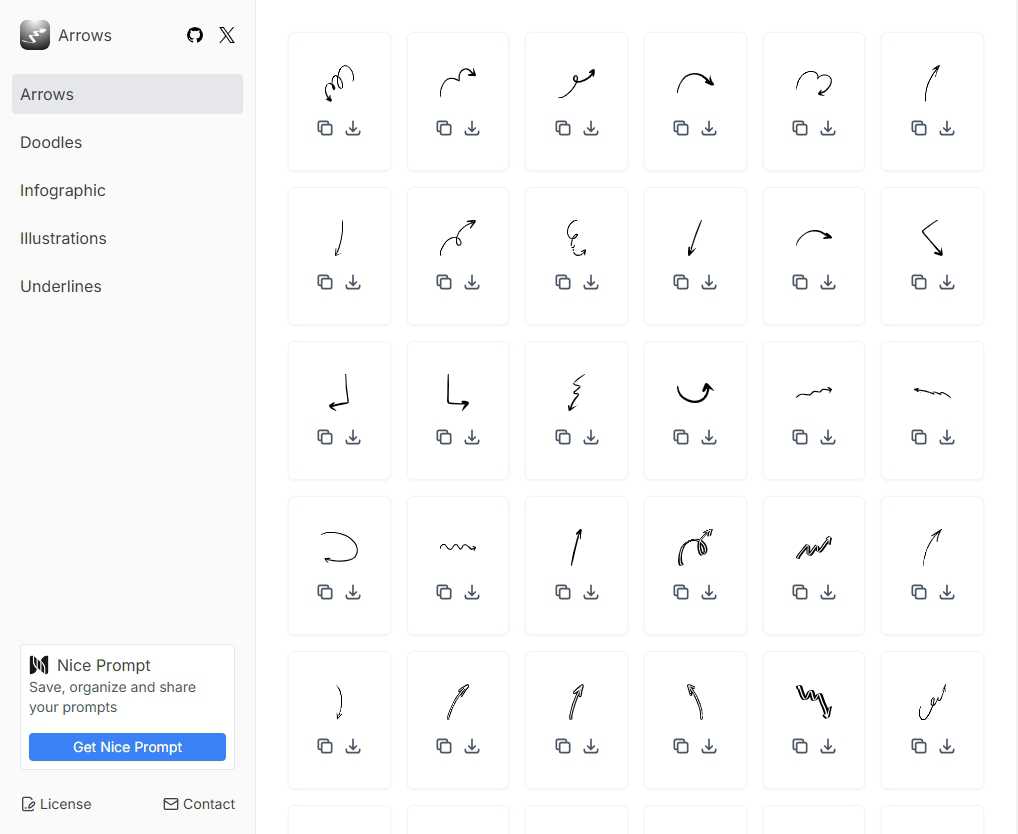The width and height of the screenshot is (1018, 834).
Task: Open the Contact link
Action: coord(199,804)
